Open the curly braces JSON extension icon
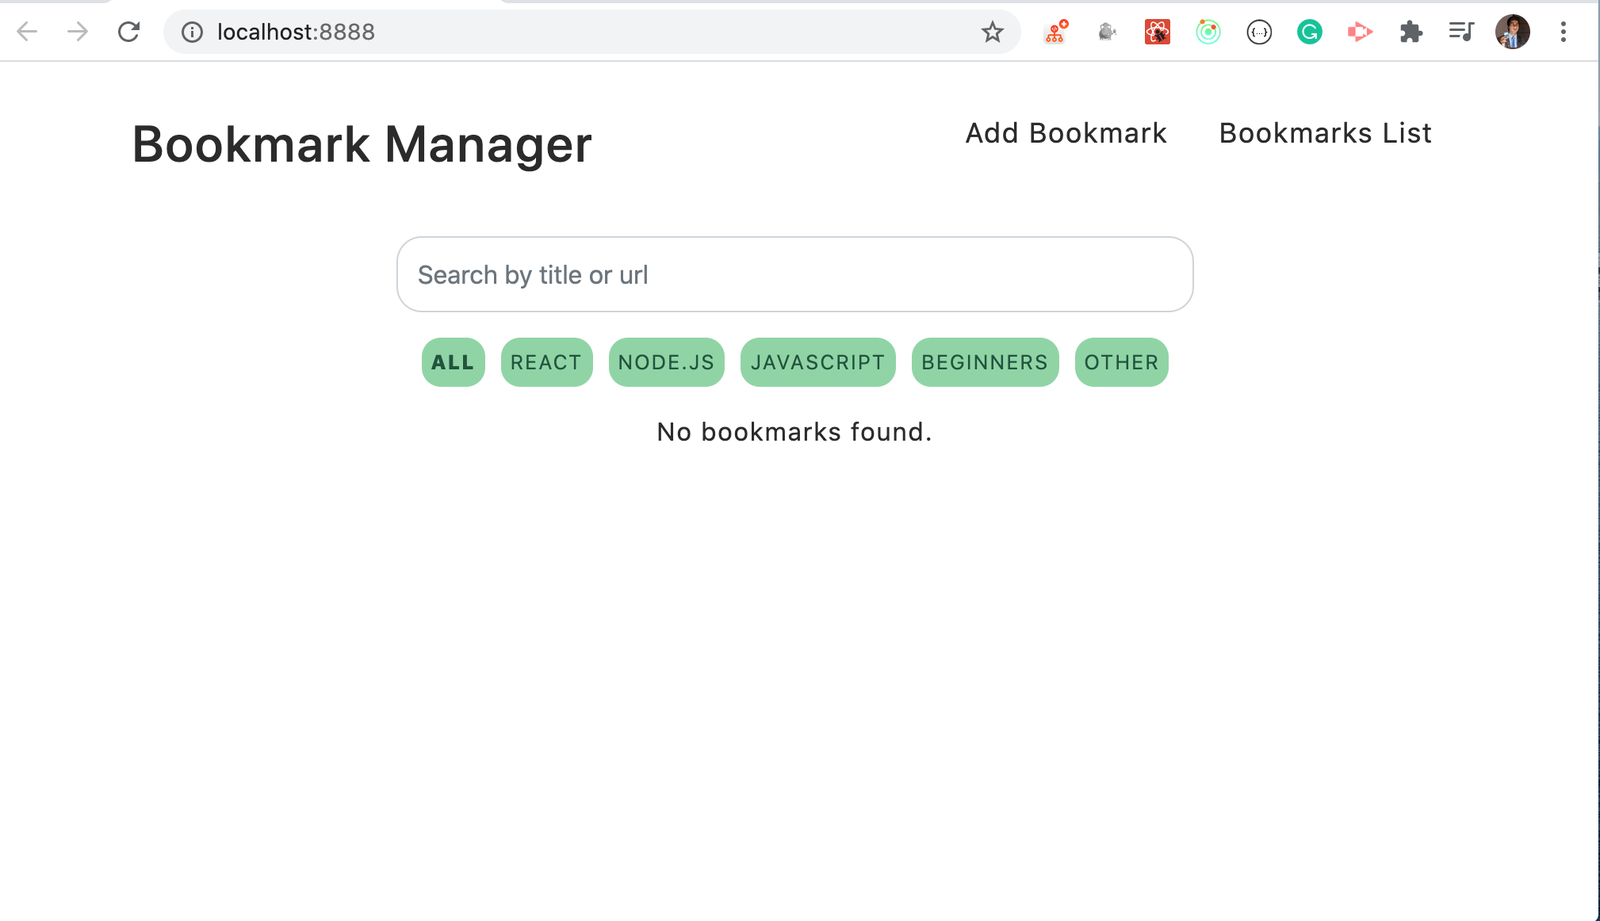This screenshot has height=921, width=1600. tap(1259, 32)
